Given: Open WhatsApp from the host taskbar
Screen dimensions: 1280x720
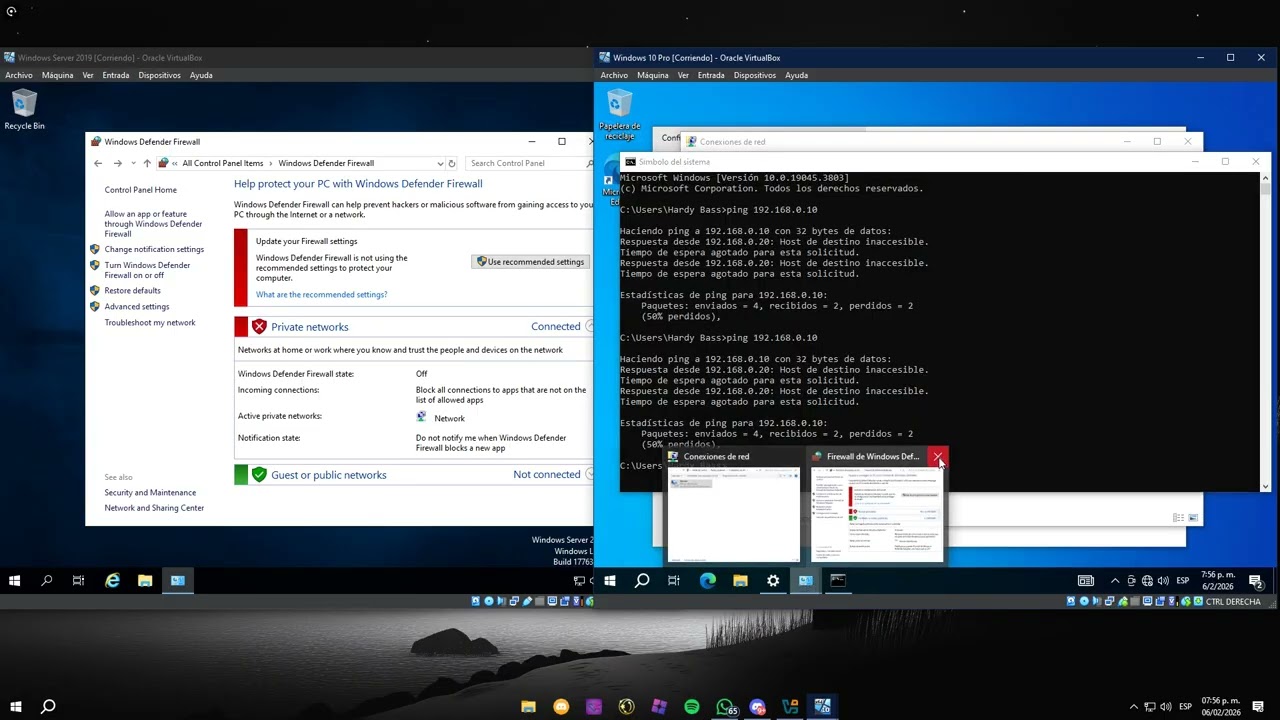Looking at the screenshot, I should 725,707.
